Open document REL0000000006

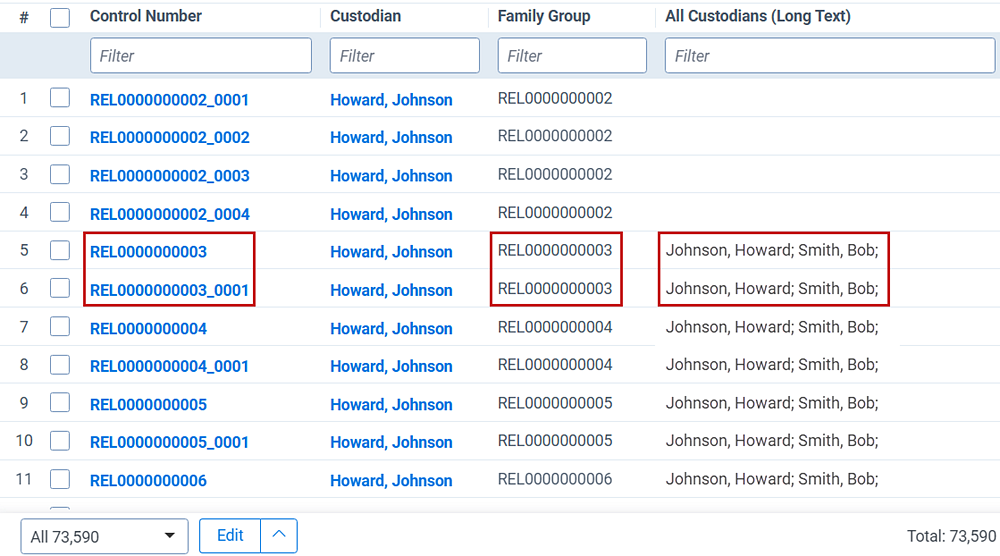click(148, 480)
